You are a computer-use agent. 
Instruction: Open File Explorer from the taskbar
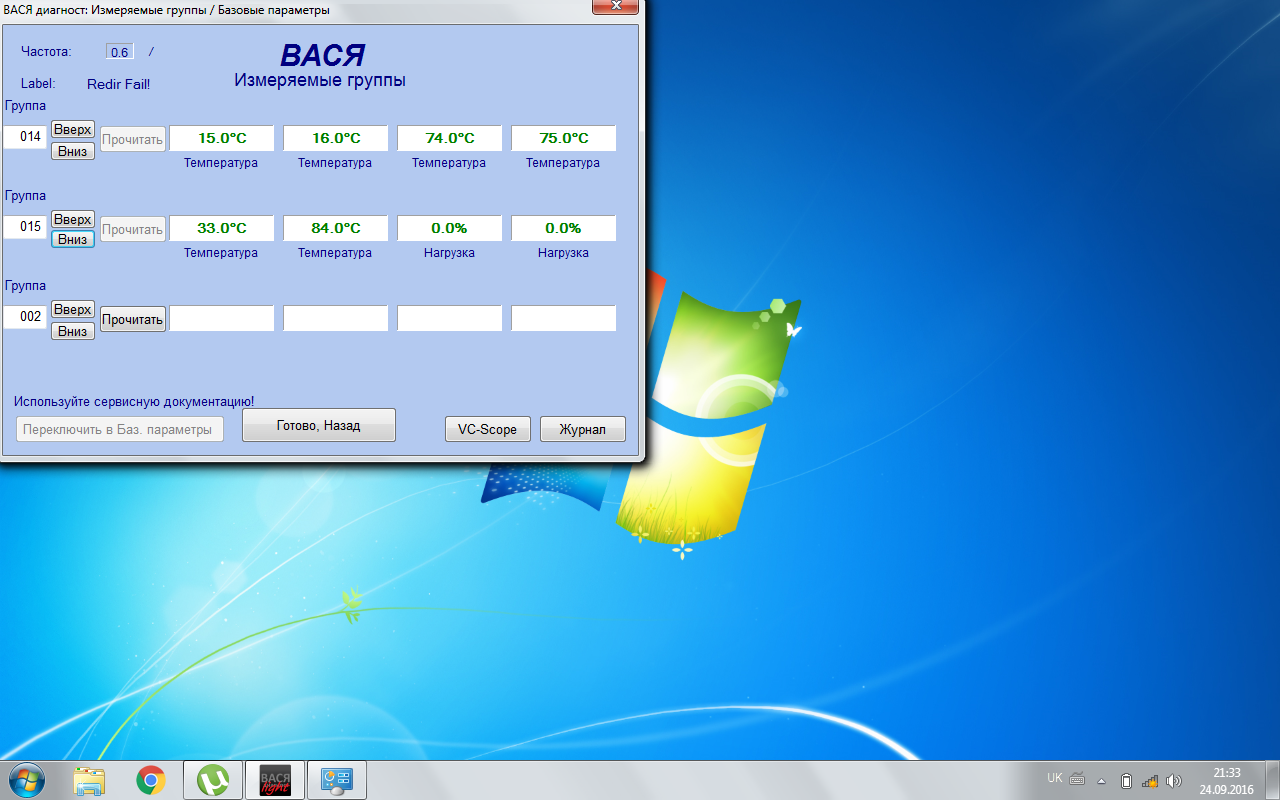(x=89, y=780)
